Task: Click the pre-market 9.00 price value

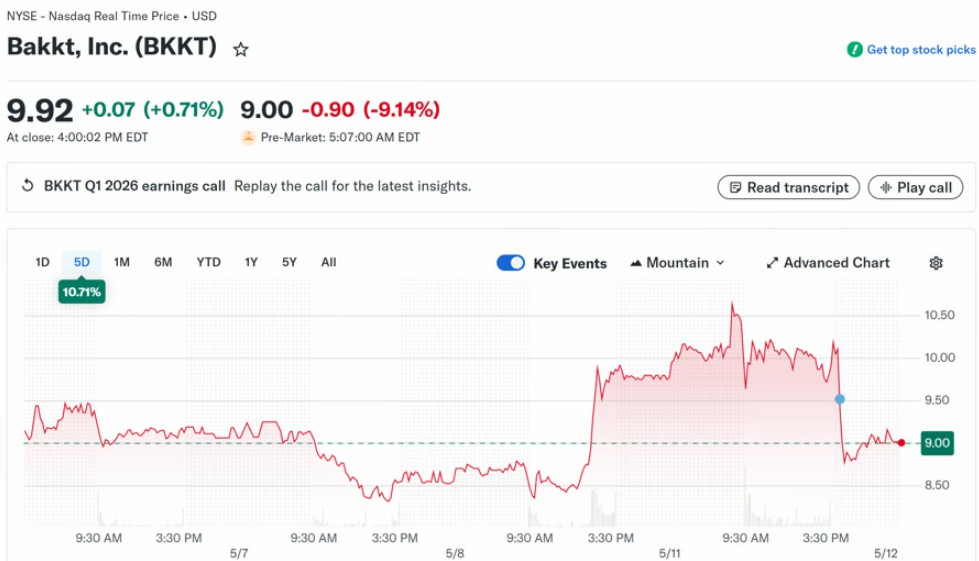Action: click(267, 110)
